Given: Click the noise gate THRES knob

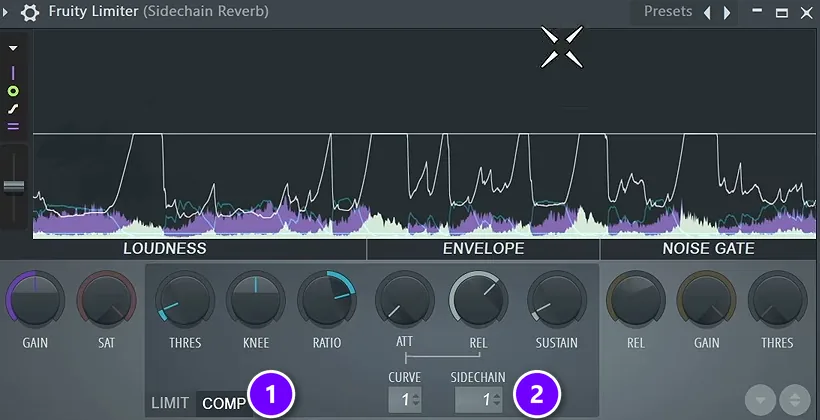Looking at the screenshot, I should 778,300.
